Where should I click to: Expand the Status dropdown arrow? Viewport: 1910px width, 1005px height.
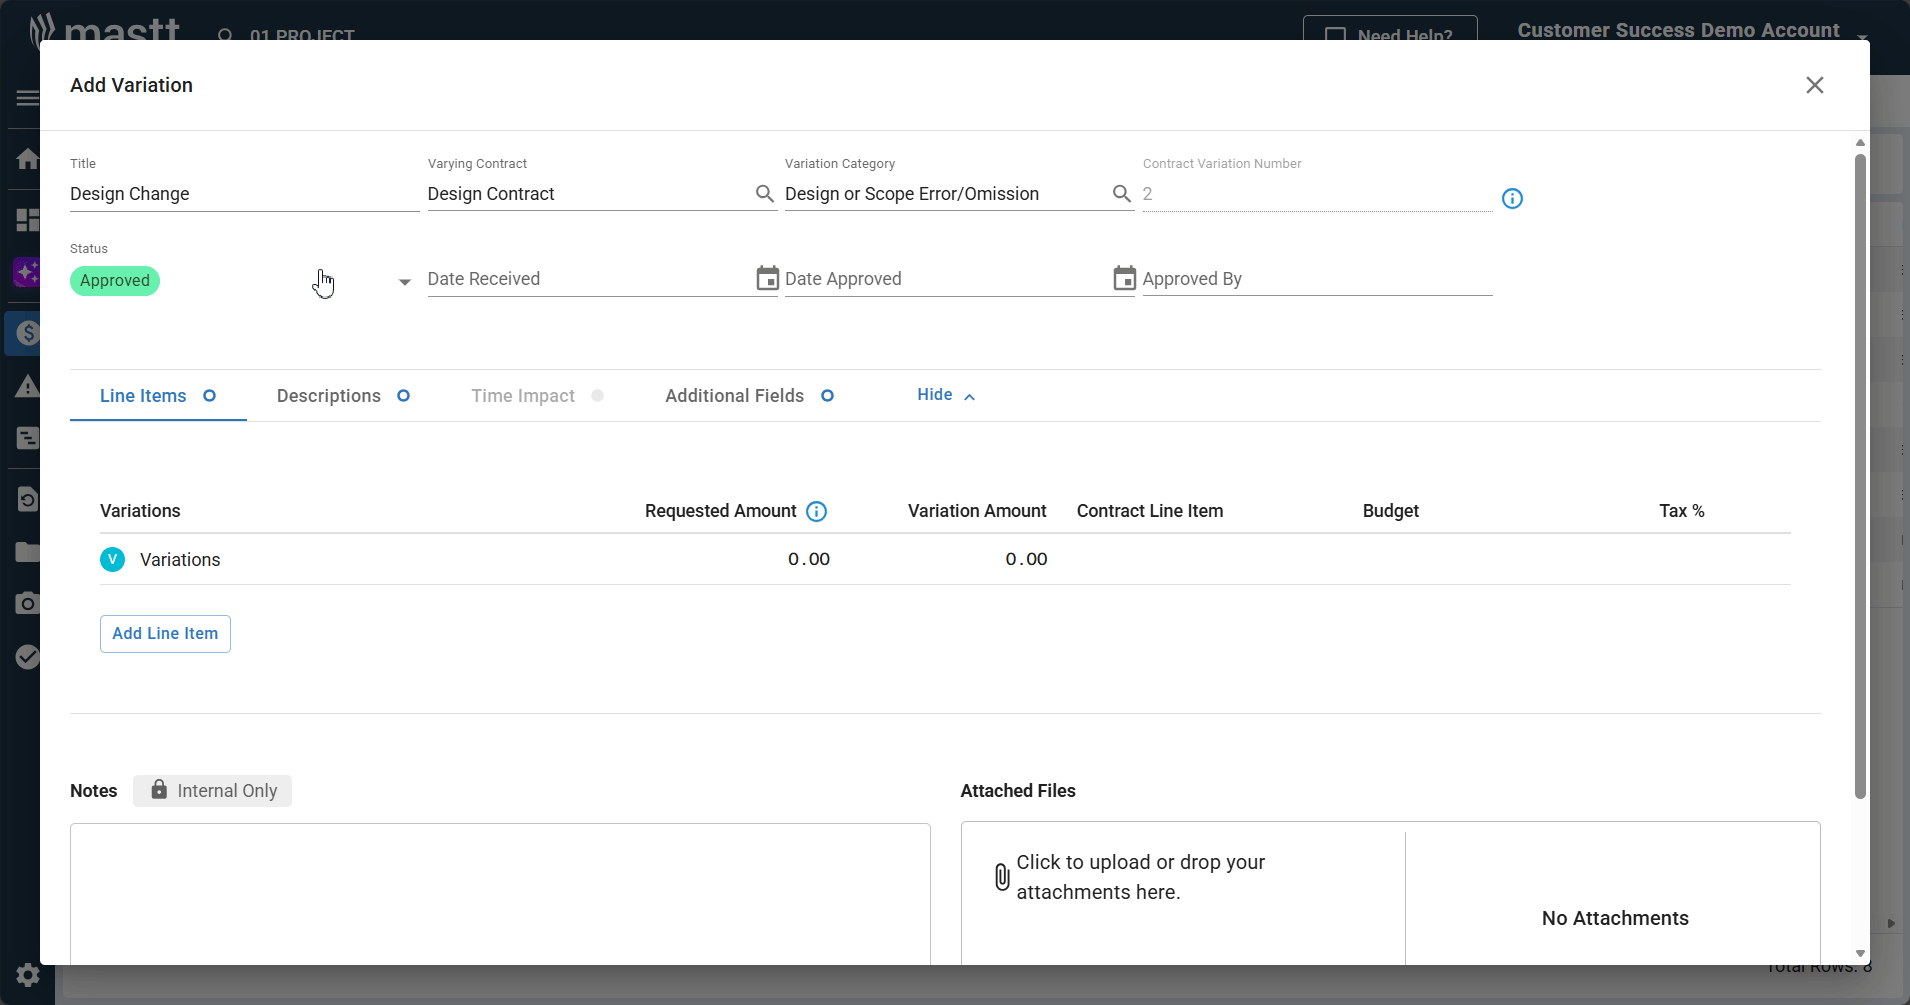click(x=404, y=282)
